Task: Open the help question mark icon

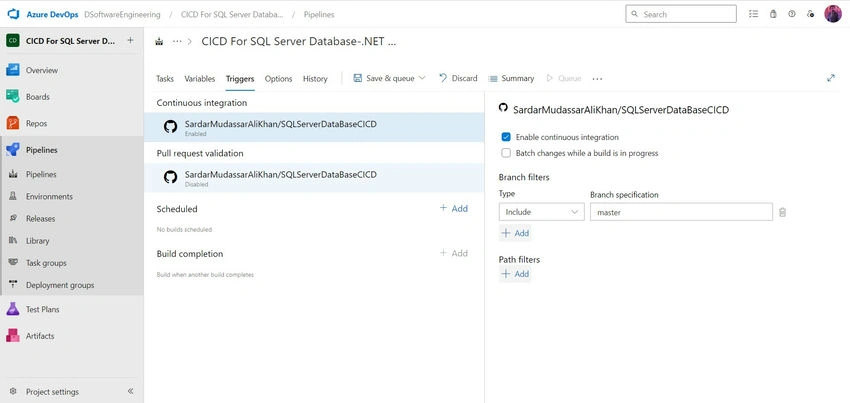Action: [792, 14]
